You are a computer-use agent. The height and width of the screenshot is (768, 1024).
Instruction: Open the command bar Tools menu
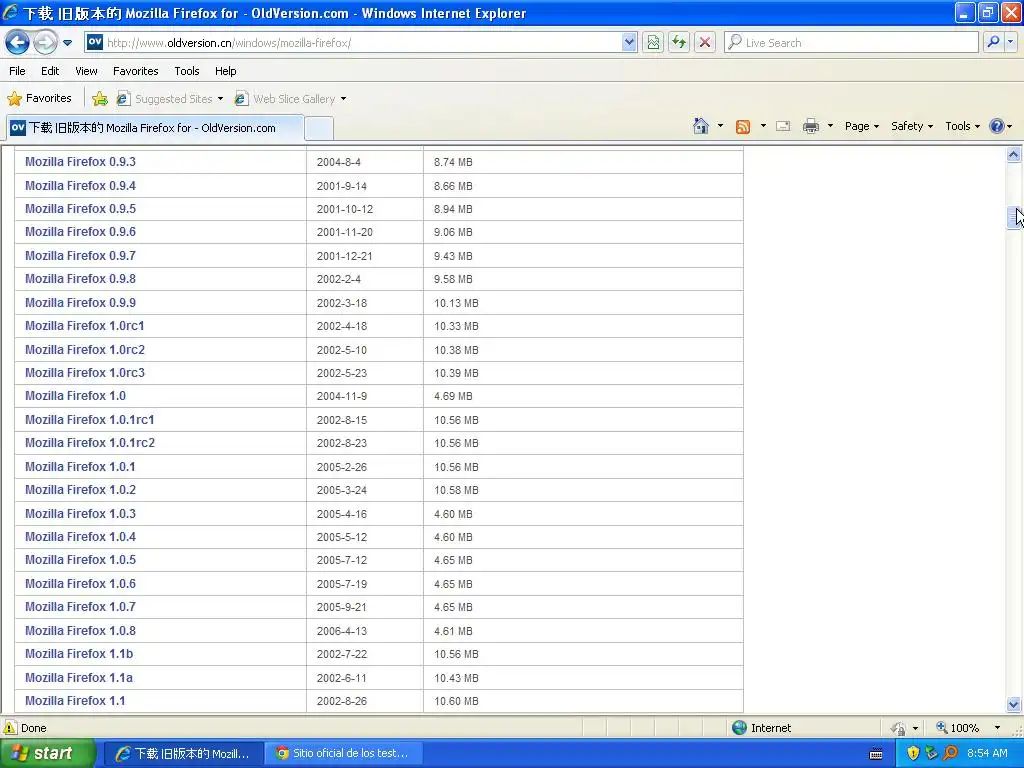point(962,126)
